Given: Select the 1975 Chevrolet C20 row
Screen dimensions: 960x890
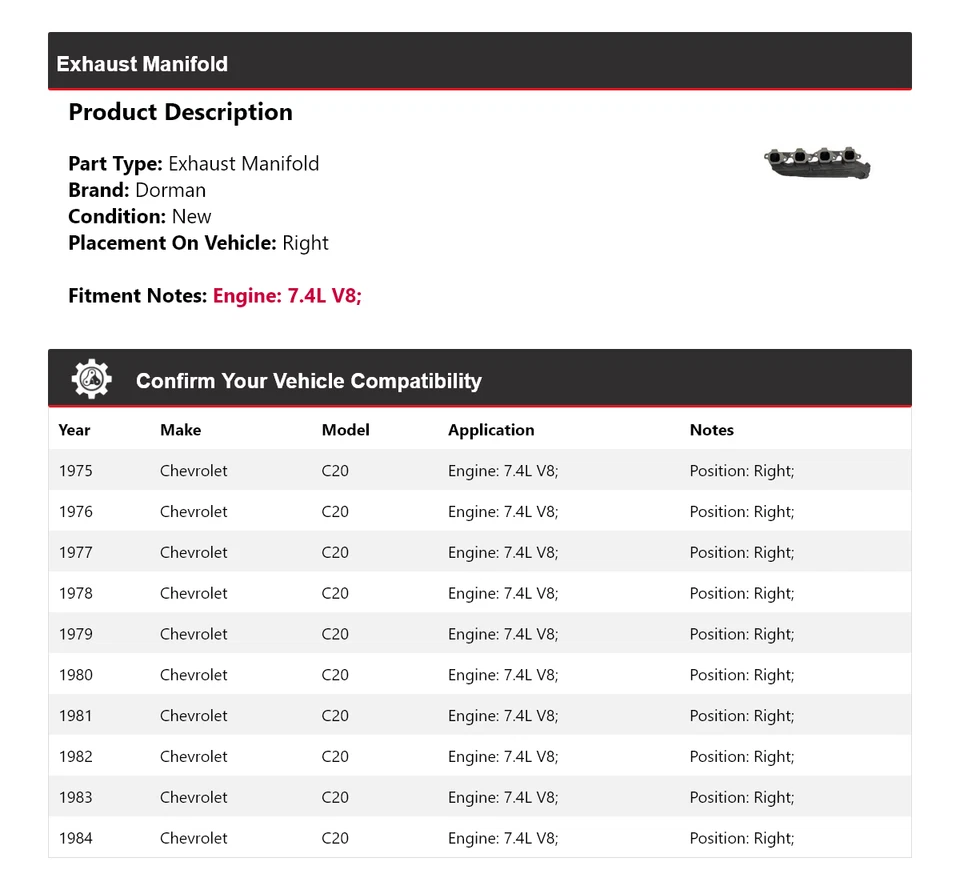Looking at the screenshot, I should click(479, 471).
